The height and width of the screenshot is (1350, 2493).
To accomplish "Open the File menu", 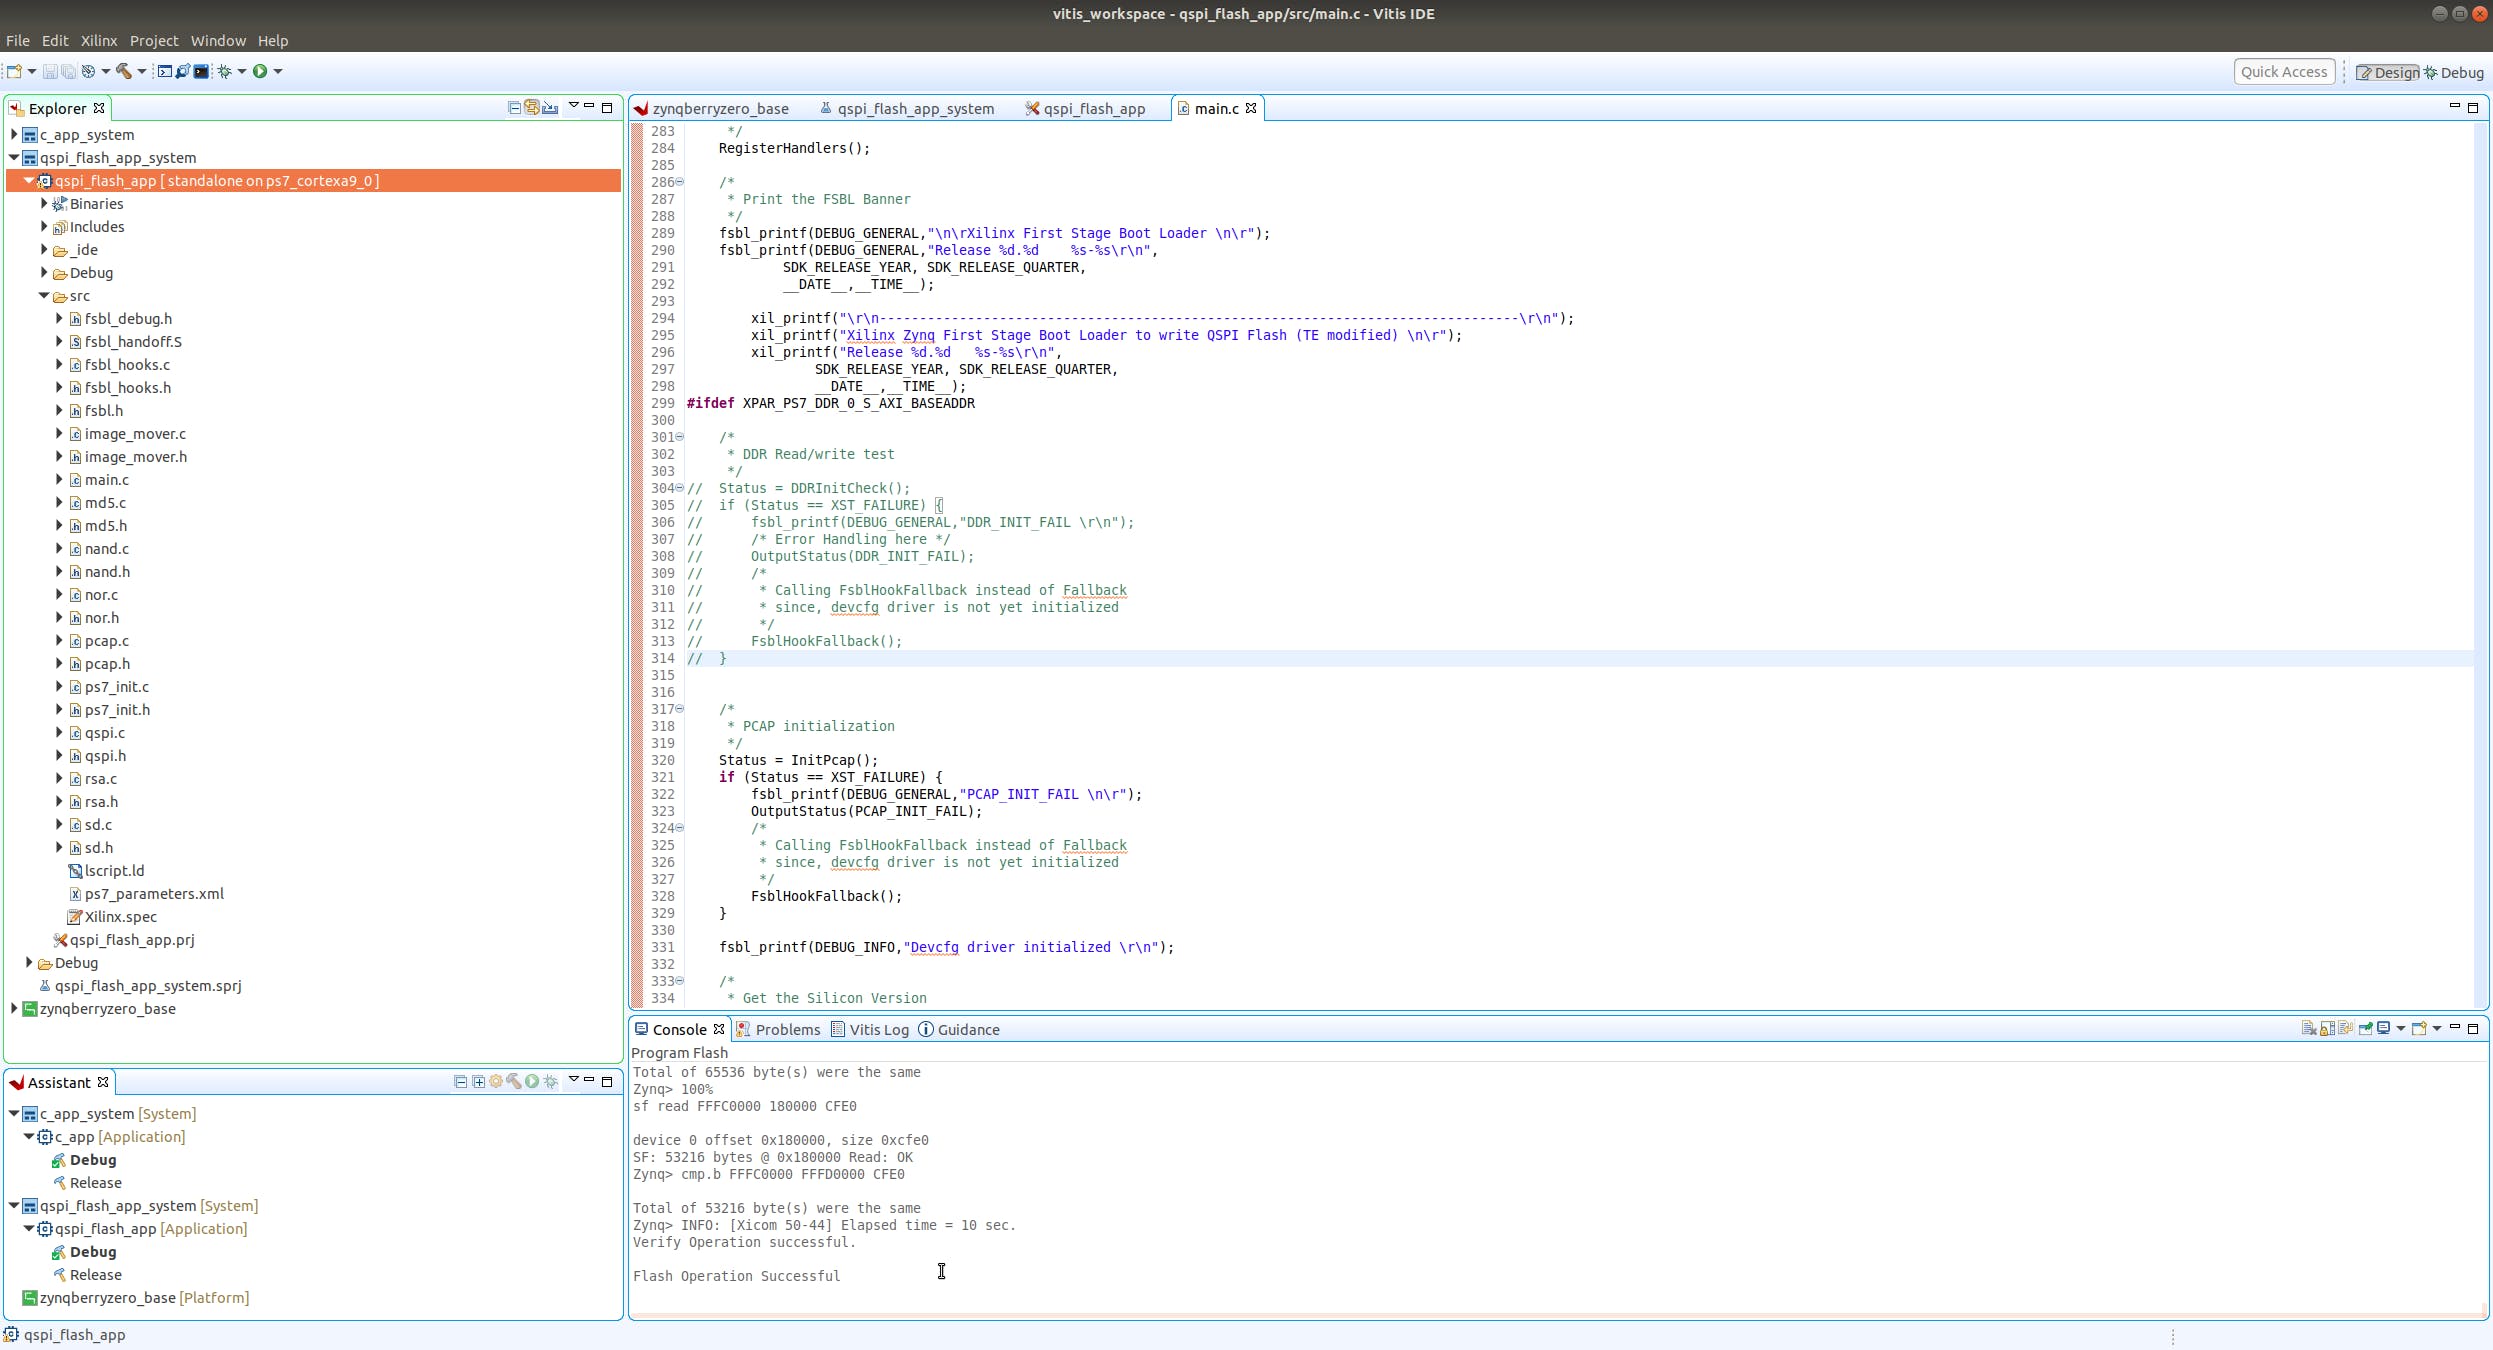I will (18, 41).
